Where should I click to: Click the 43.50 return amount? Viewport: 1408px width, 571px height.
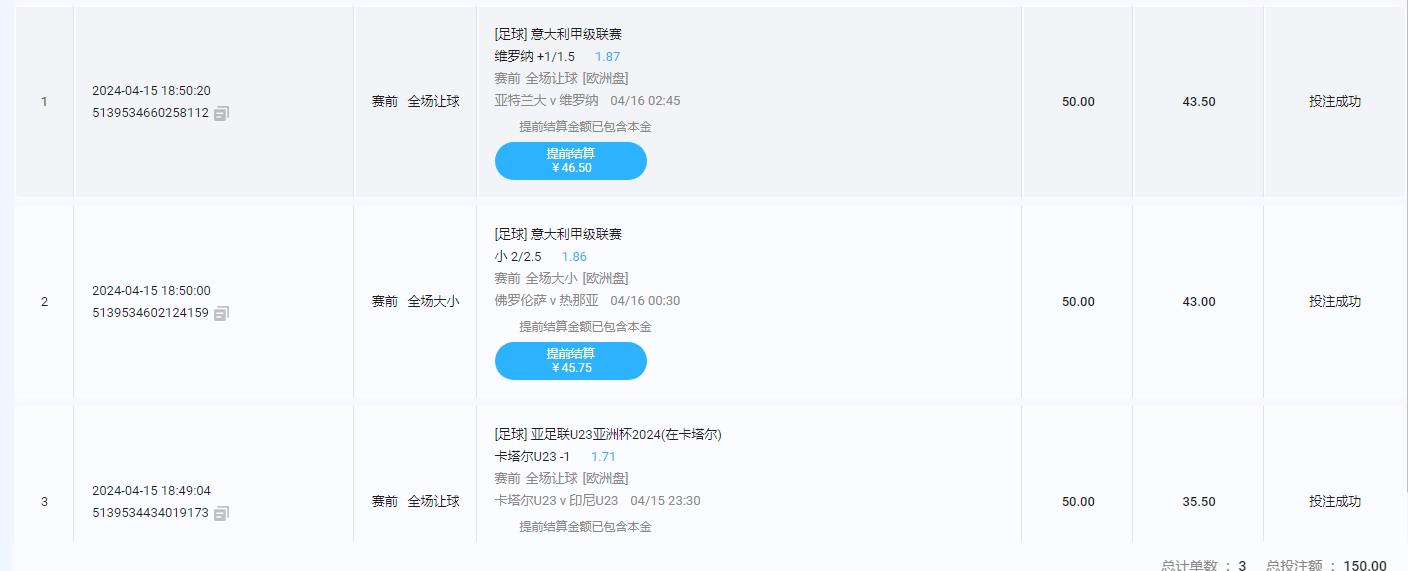coord(1198,102)
